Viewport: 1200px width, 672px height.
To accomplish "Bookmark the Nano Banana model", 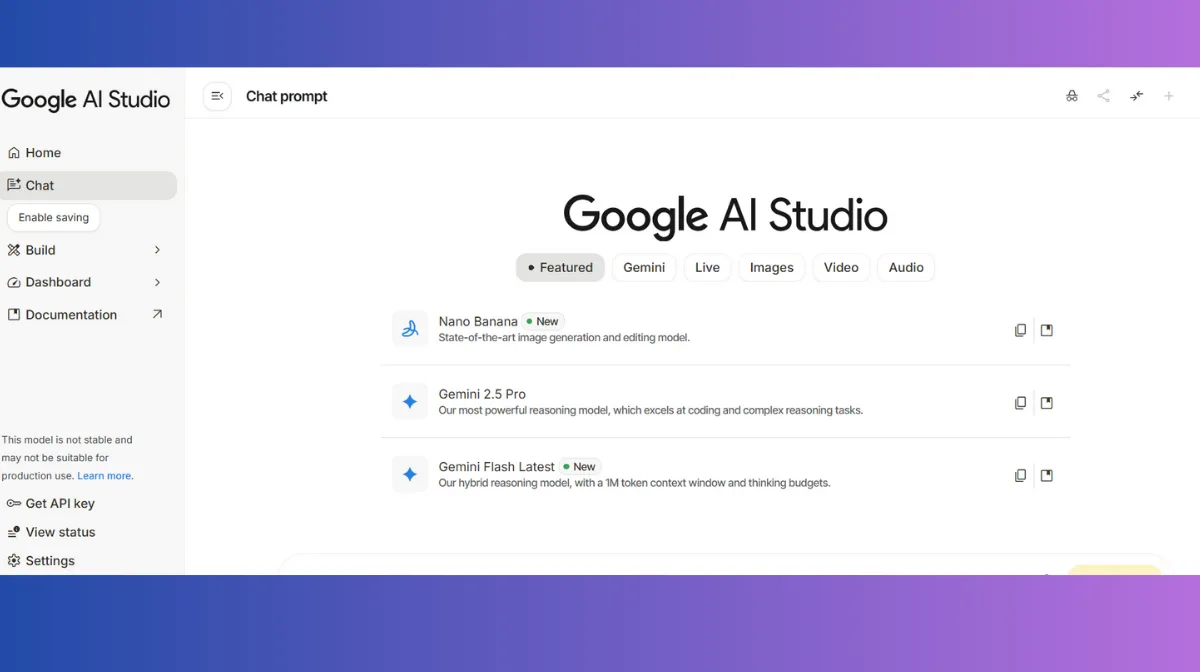I will coord(1046,330).
